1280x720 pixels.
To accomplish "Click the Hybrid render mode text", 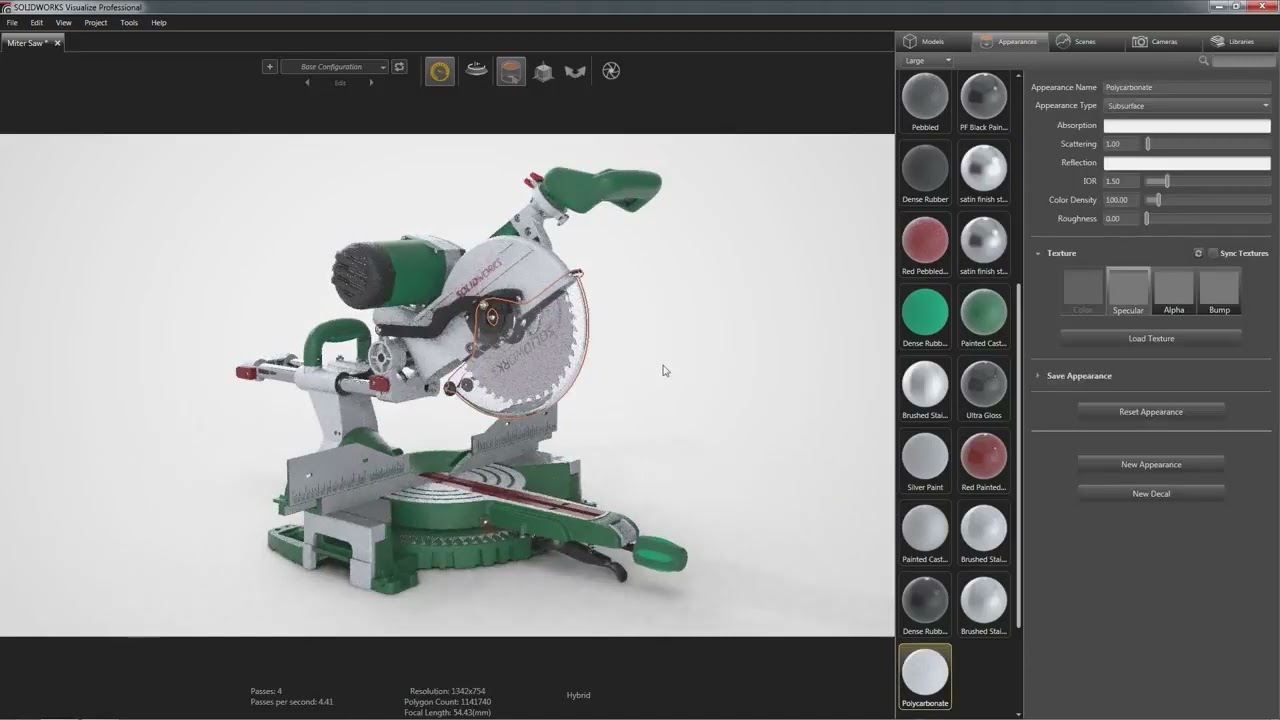I will tap(578, 695).
